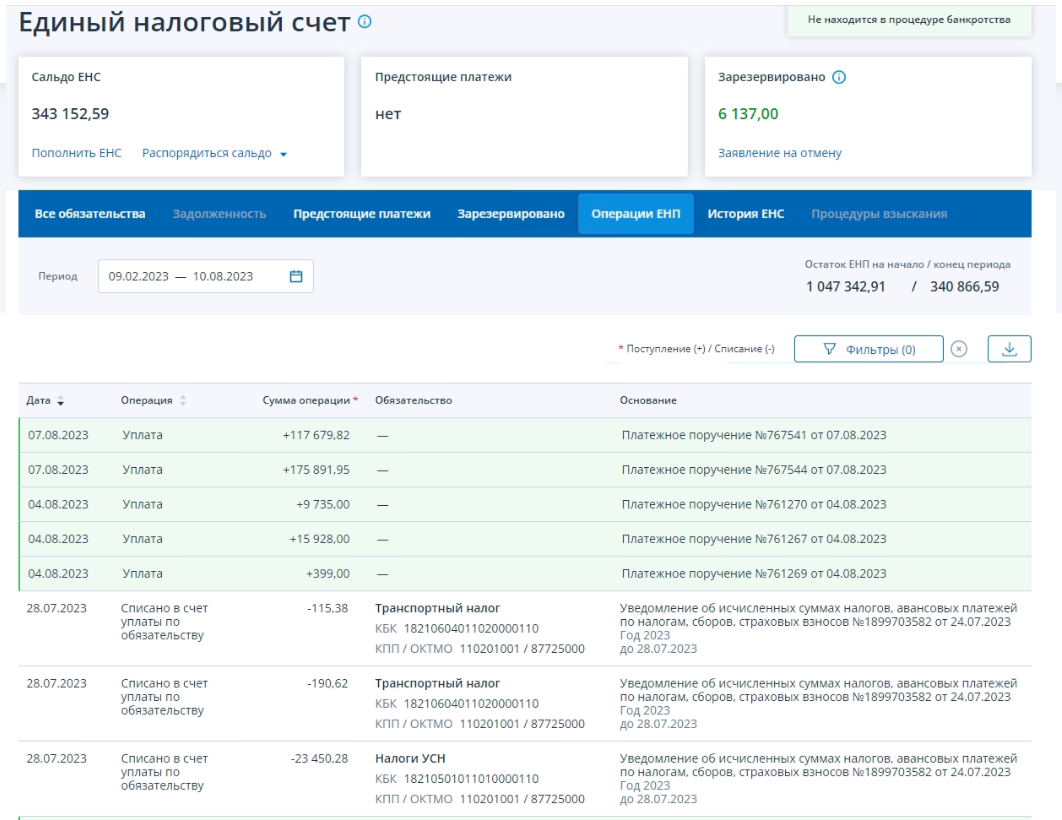Click info icon next to Единый налоговый счет
The width and height of the screenshot is (1062, 820).
click(365, 23)
